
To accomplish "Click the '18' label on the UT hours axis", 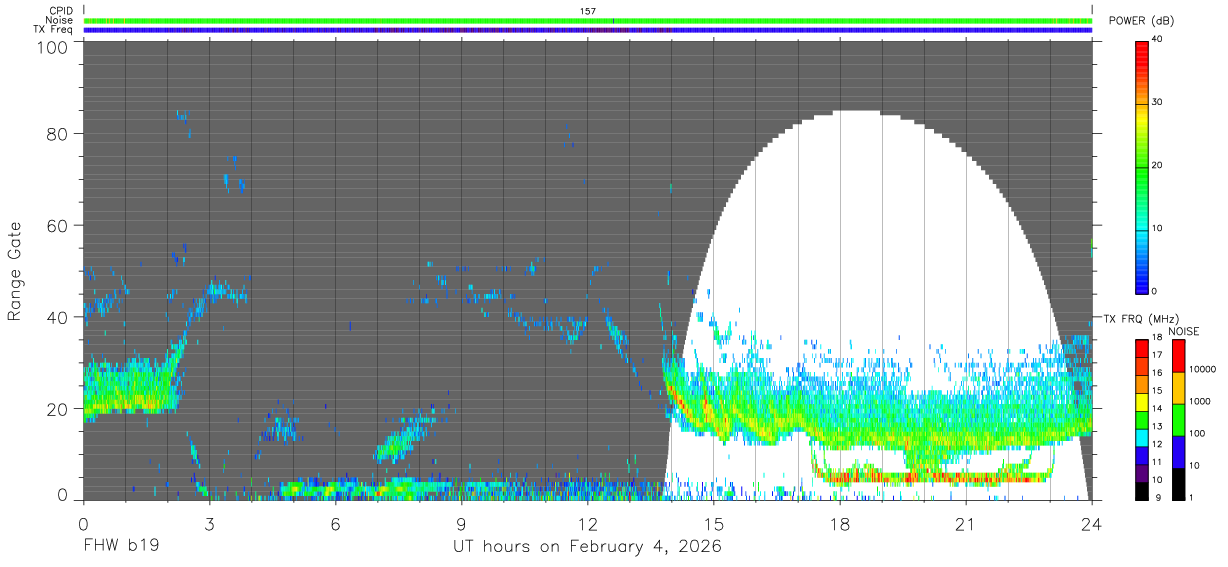I will point(839,524).
